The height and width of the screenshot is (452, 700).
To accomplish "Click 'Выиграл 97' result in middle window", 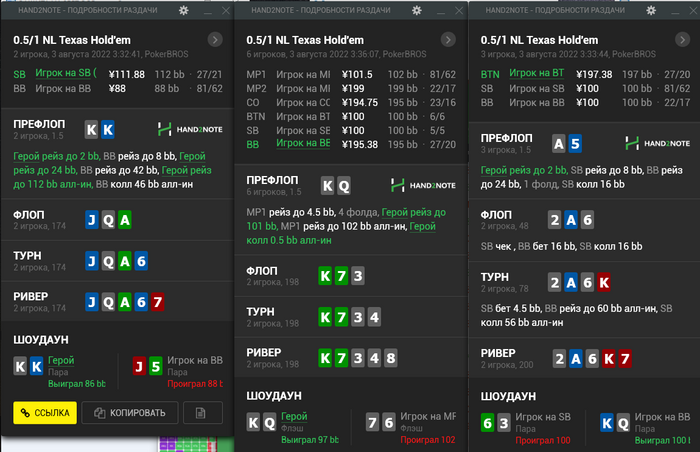I will [x=310, y=440].
